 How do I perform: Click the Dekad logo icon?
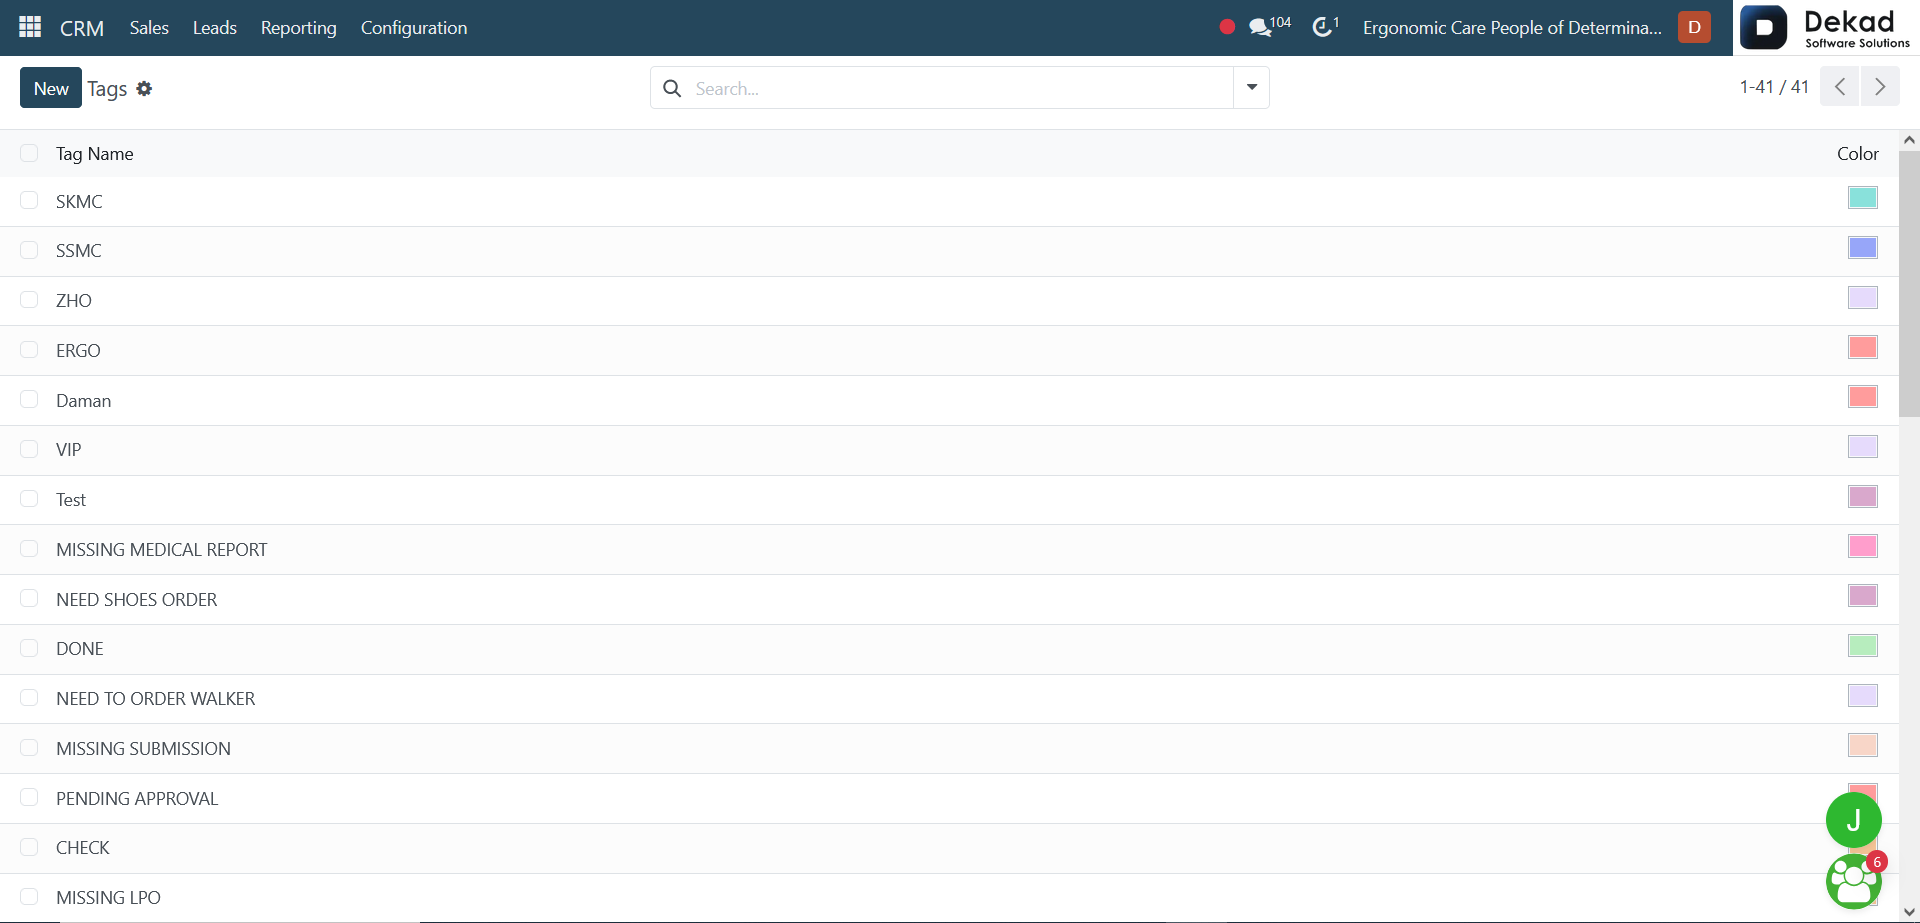(x=1764, y=27)
